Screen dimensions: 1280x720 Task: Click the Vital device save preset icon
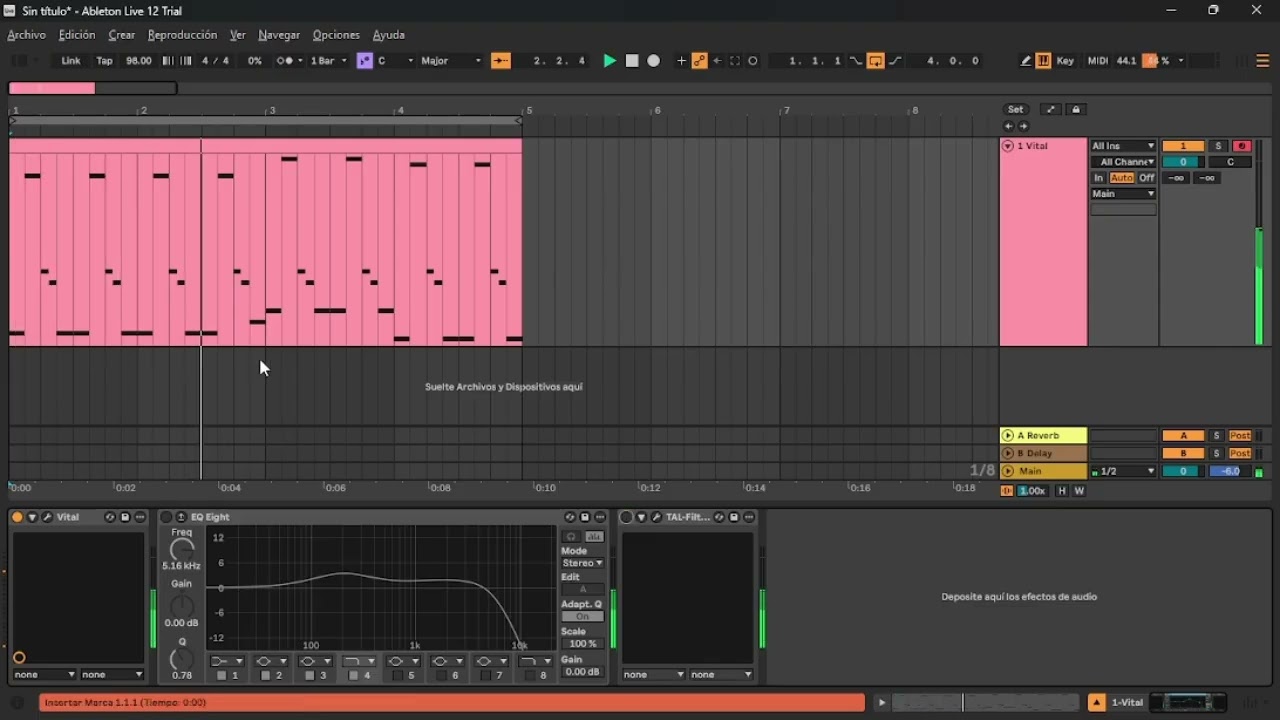tap(125, 517)
